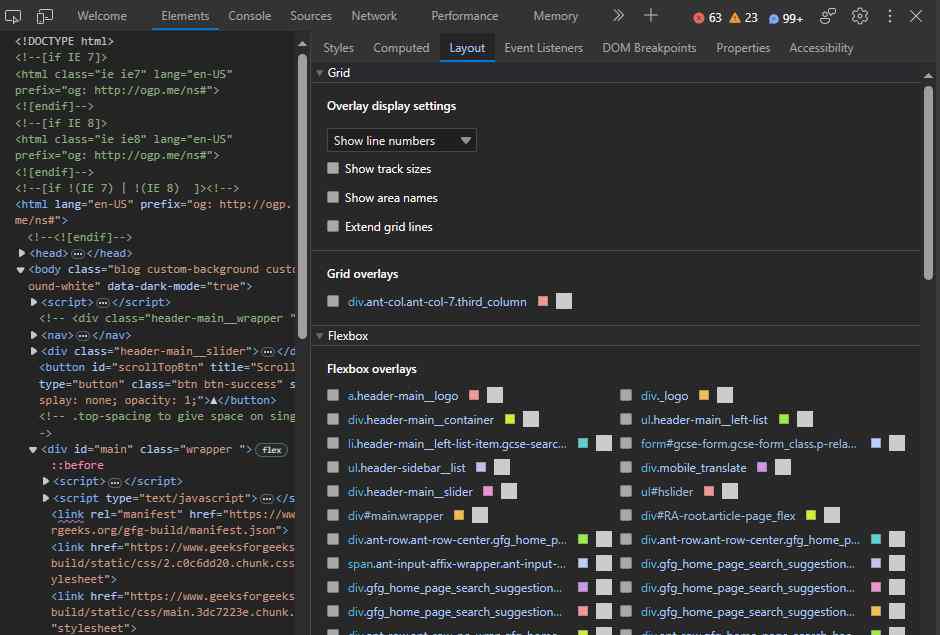Image resolution: width=940 pixels, height=635 pixels.
Task: Click the yellow warnings count indicator
Action: coord(744,17)
